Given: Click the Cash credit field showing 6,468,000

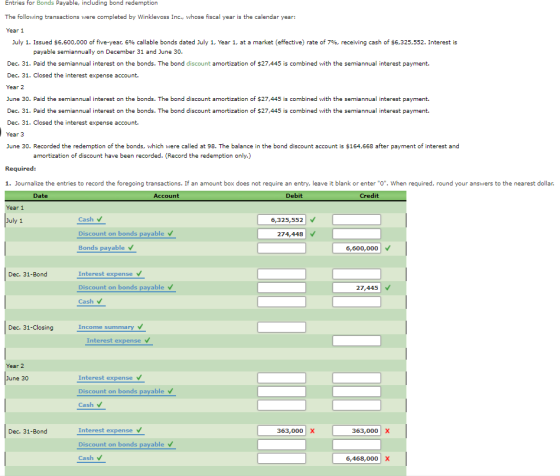Looking at the screenshot, I should pyautogui.click(x=356, y=459).
